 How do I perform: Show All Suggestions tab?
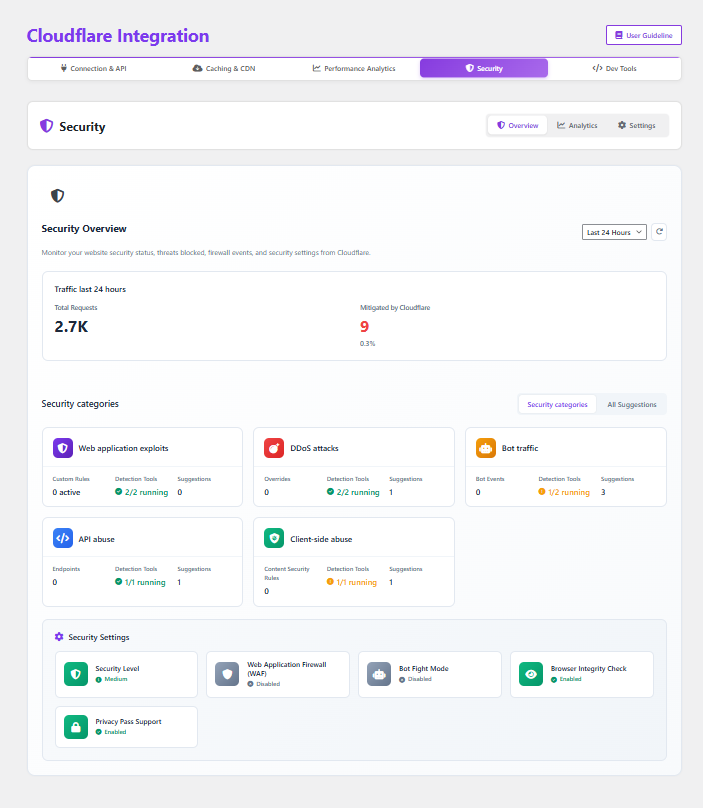click(631, 405)
